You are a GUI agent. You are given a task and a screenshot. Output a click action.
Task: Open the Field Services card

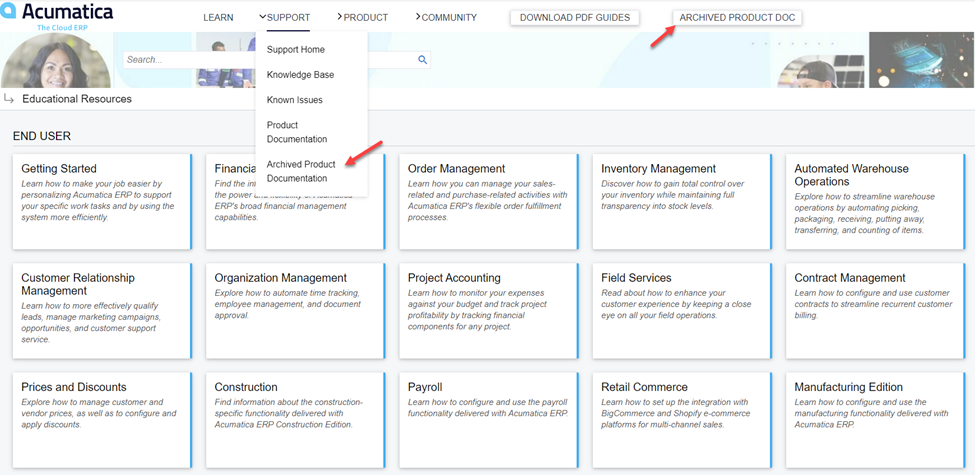tap(683, 311)
